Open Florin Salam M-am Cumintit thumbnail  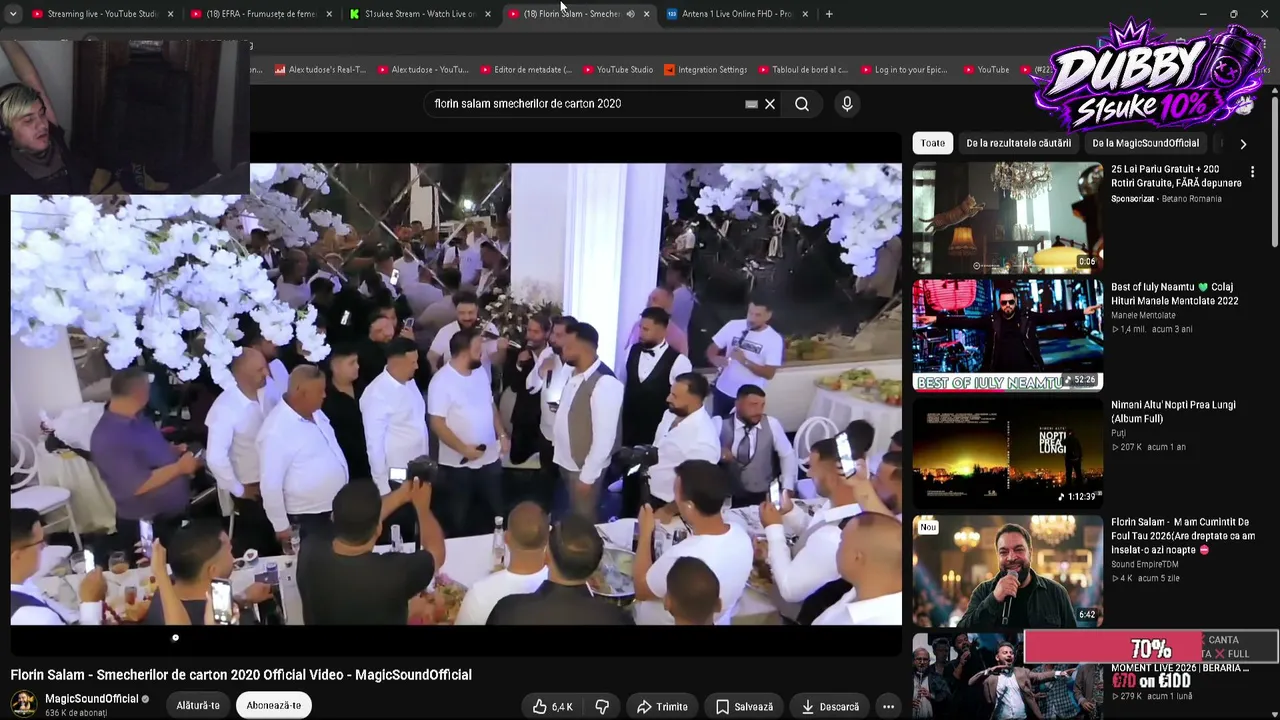[1008, 570]
